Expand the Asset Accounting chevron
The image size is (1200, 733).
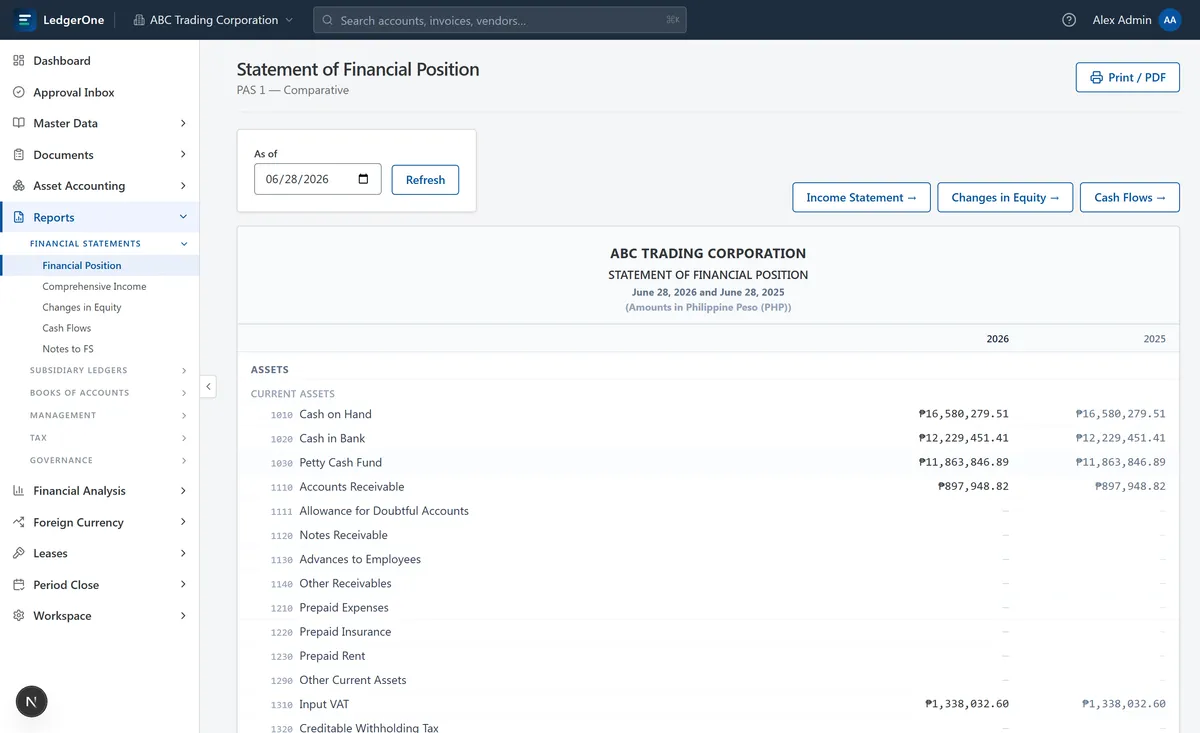pyautogui.click(x=183, y=186)
